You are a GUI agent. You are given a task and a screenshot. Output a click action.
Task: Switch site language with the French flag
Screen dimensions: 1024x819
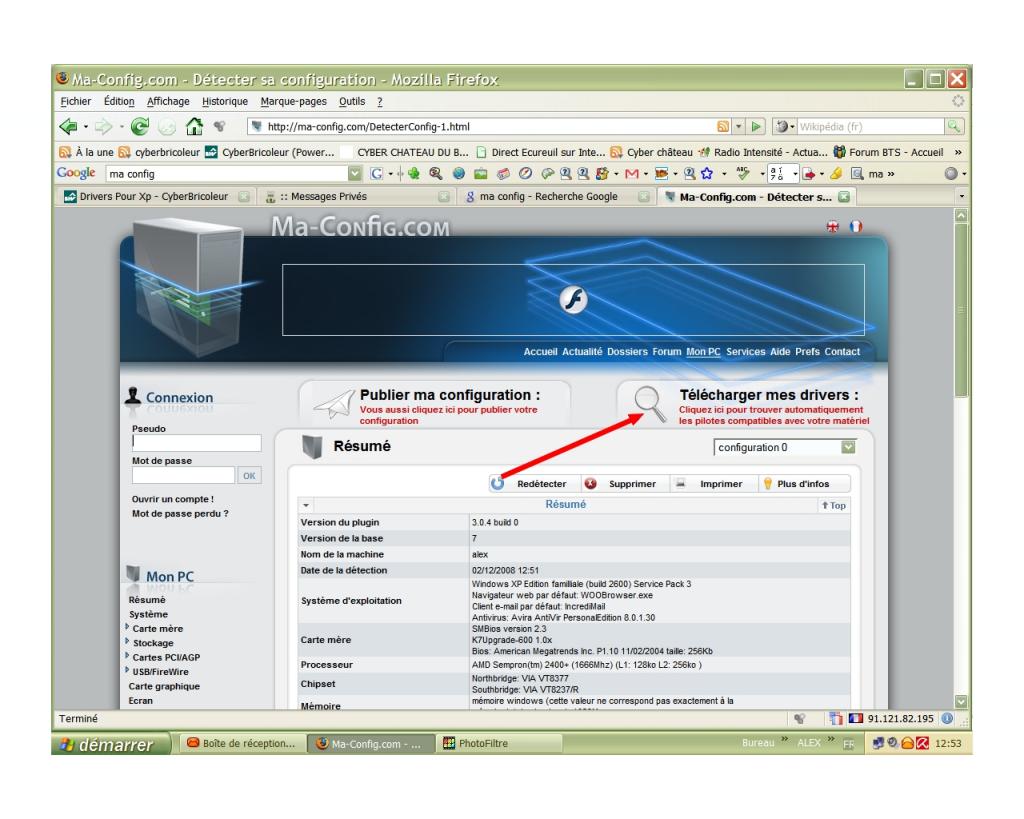(x=856, y=227)
